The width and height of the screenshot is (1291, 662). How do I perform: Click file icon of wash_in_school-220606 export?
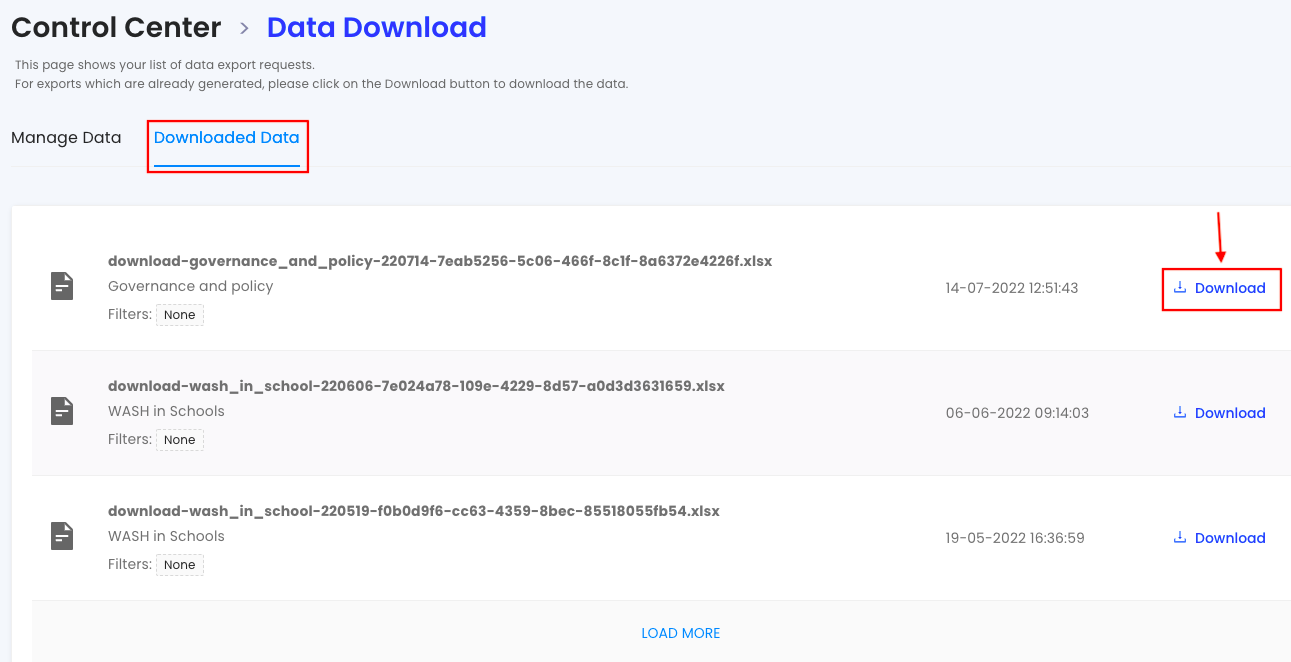click(63, 411)
